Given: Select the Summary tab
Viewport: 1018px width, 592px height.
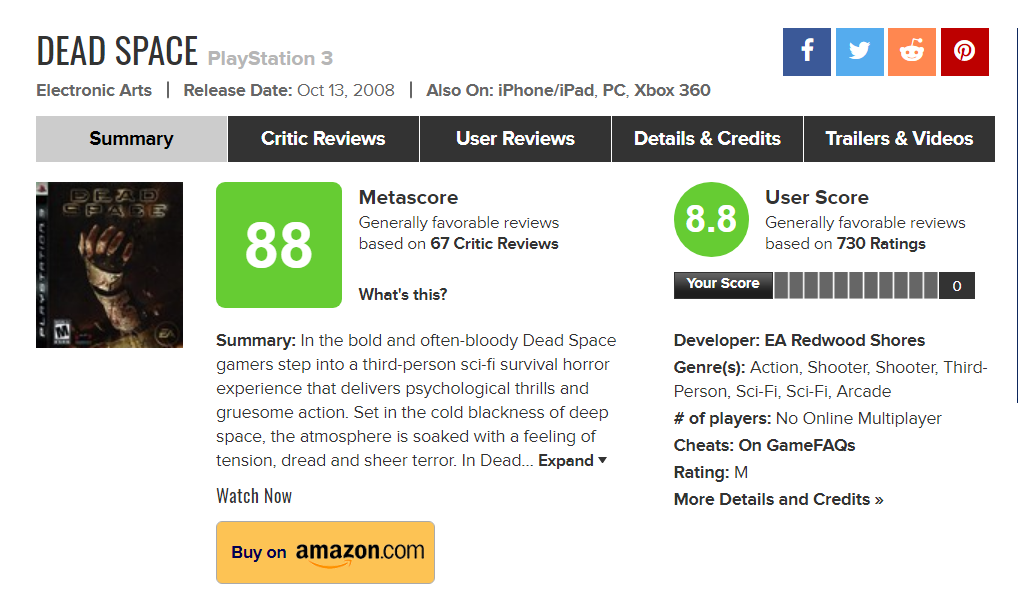Looking at the screenshot, I should click(x=131, y=139).
